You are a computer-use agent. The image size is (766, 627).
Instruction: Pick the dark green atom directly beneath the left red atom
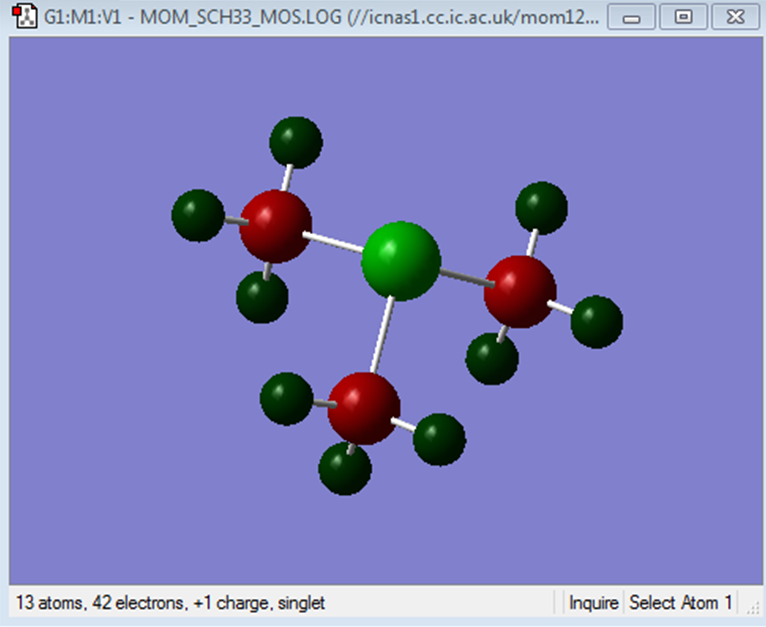262,297
